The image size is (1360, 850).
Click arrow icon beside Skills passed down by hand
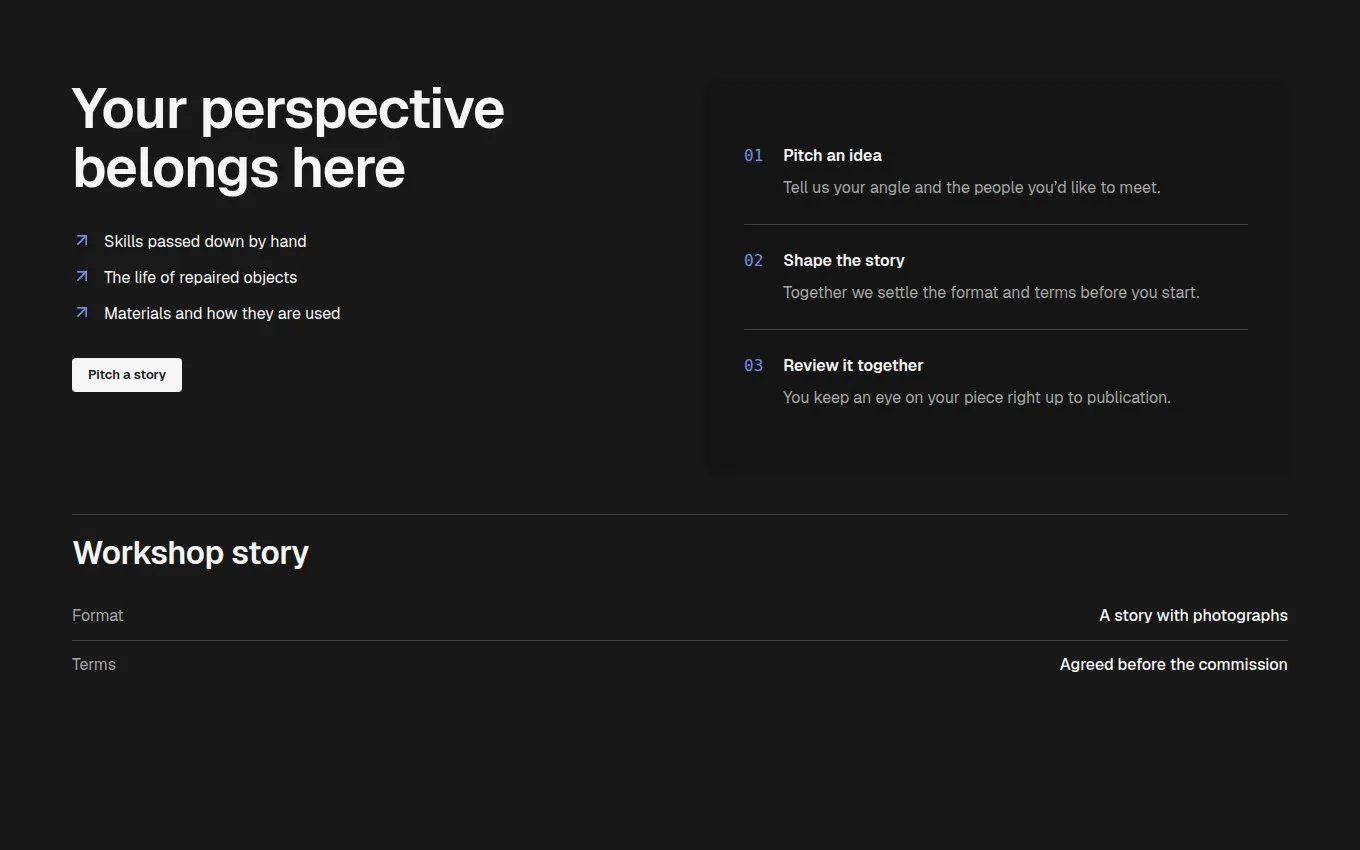pos(82,241)
